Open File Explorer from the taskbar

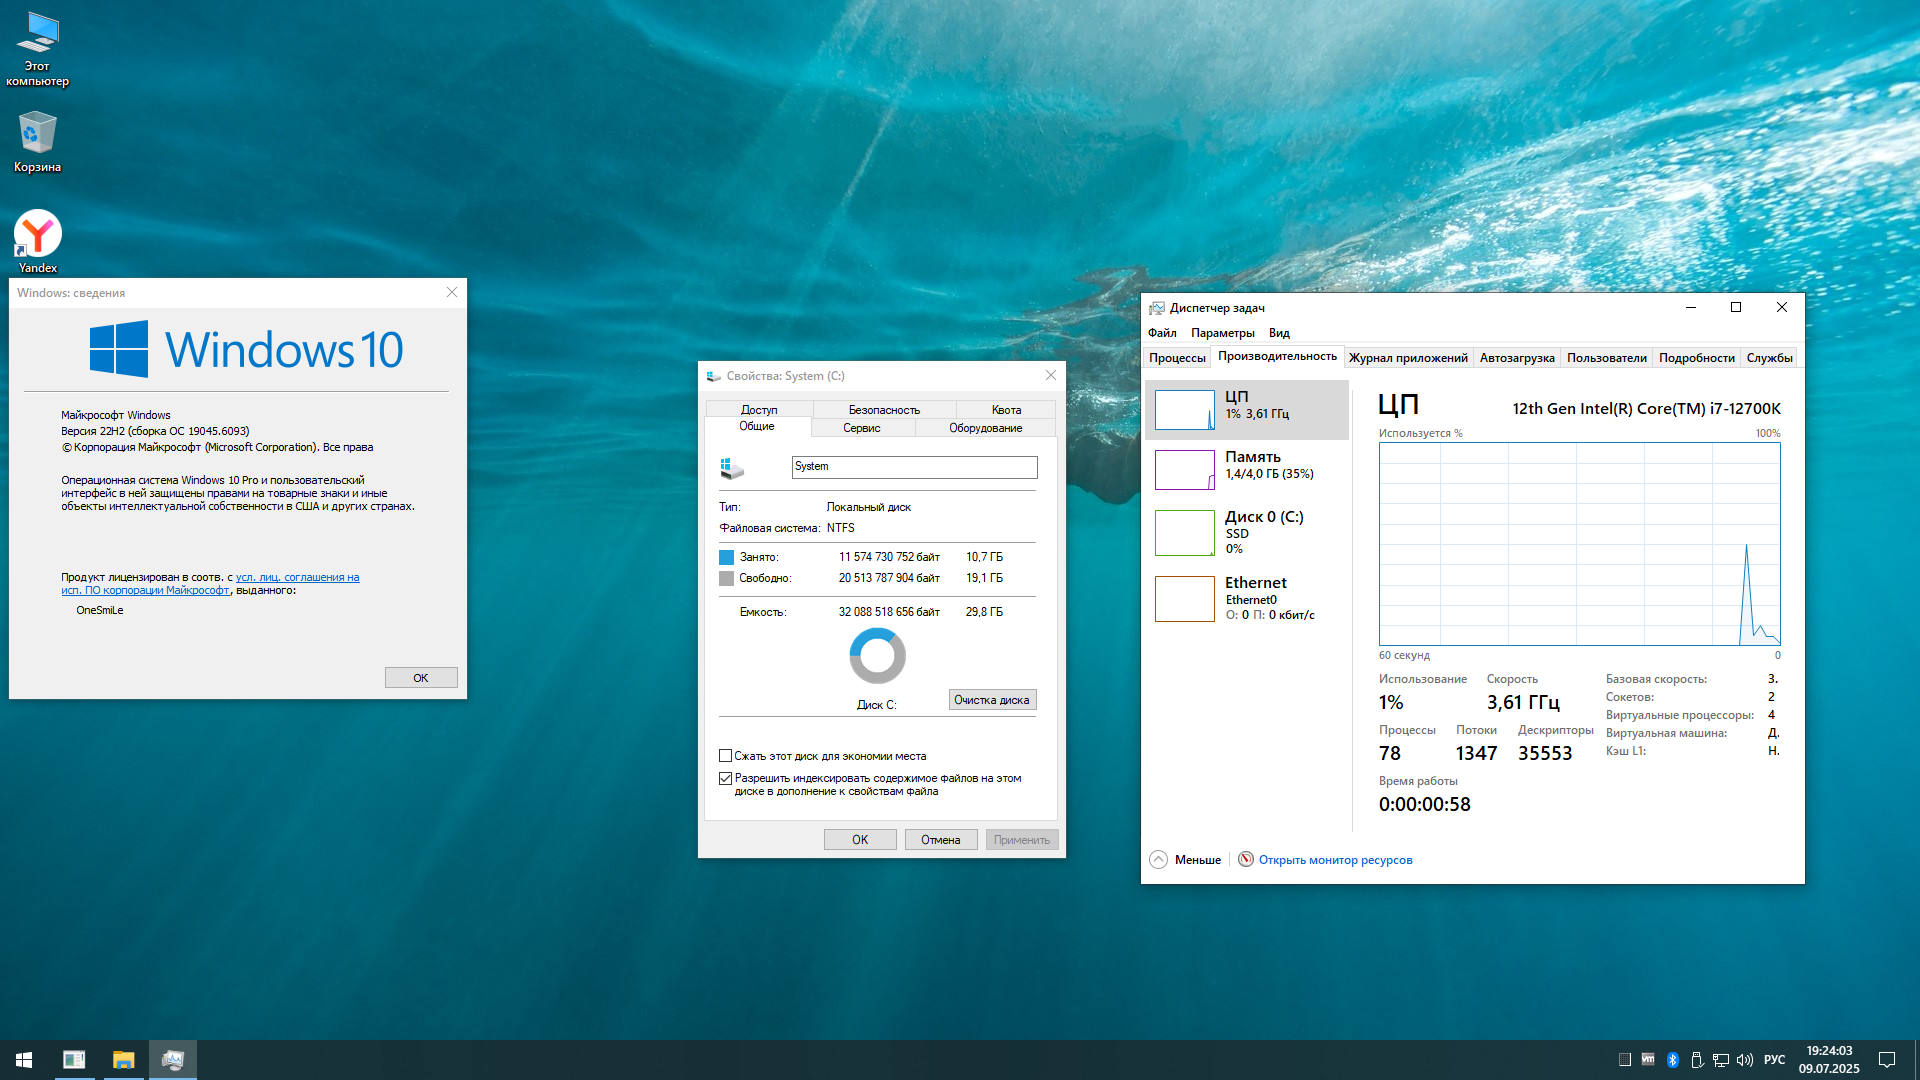tap(123, 1060)
